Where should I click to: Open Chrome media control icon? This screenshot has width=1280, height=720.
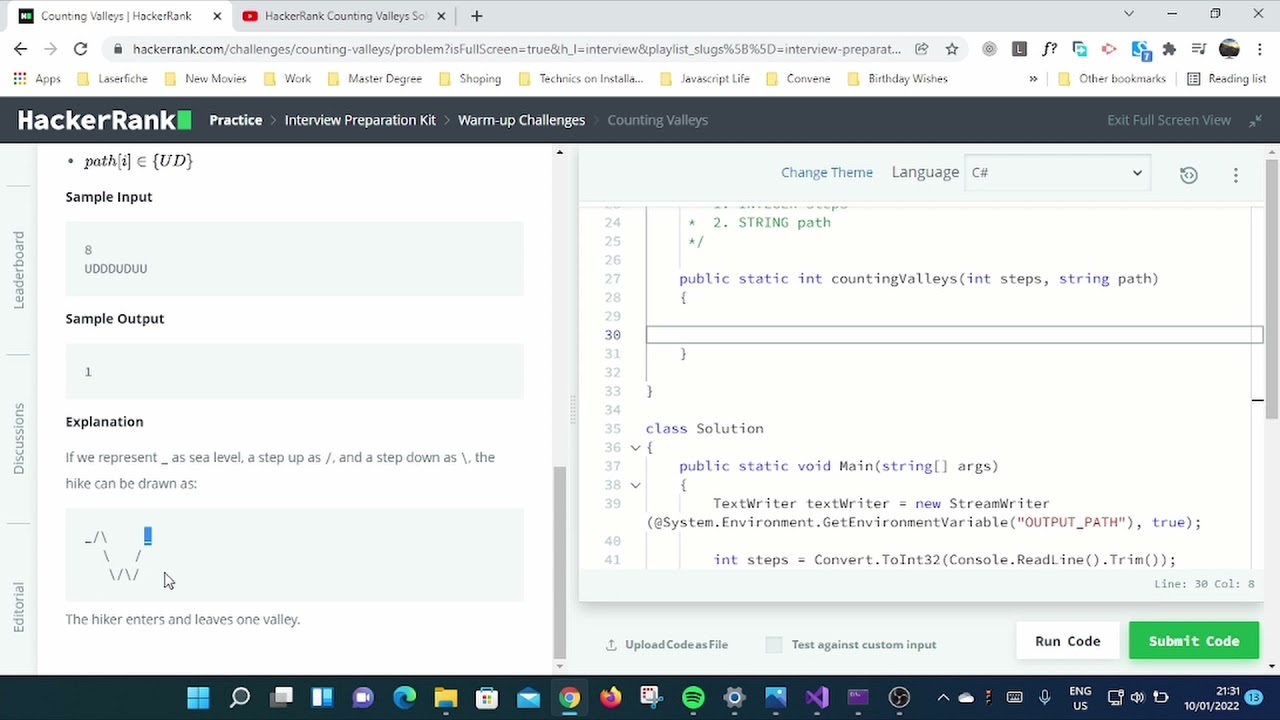1199,49
